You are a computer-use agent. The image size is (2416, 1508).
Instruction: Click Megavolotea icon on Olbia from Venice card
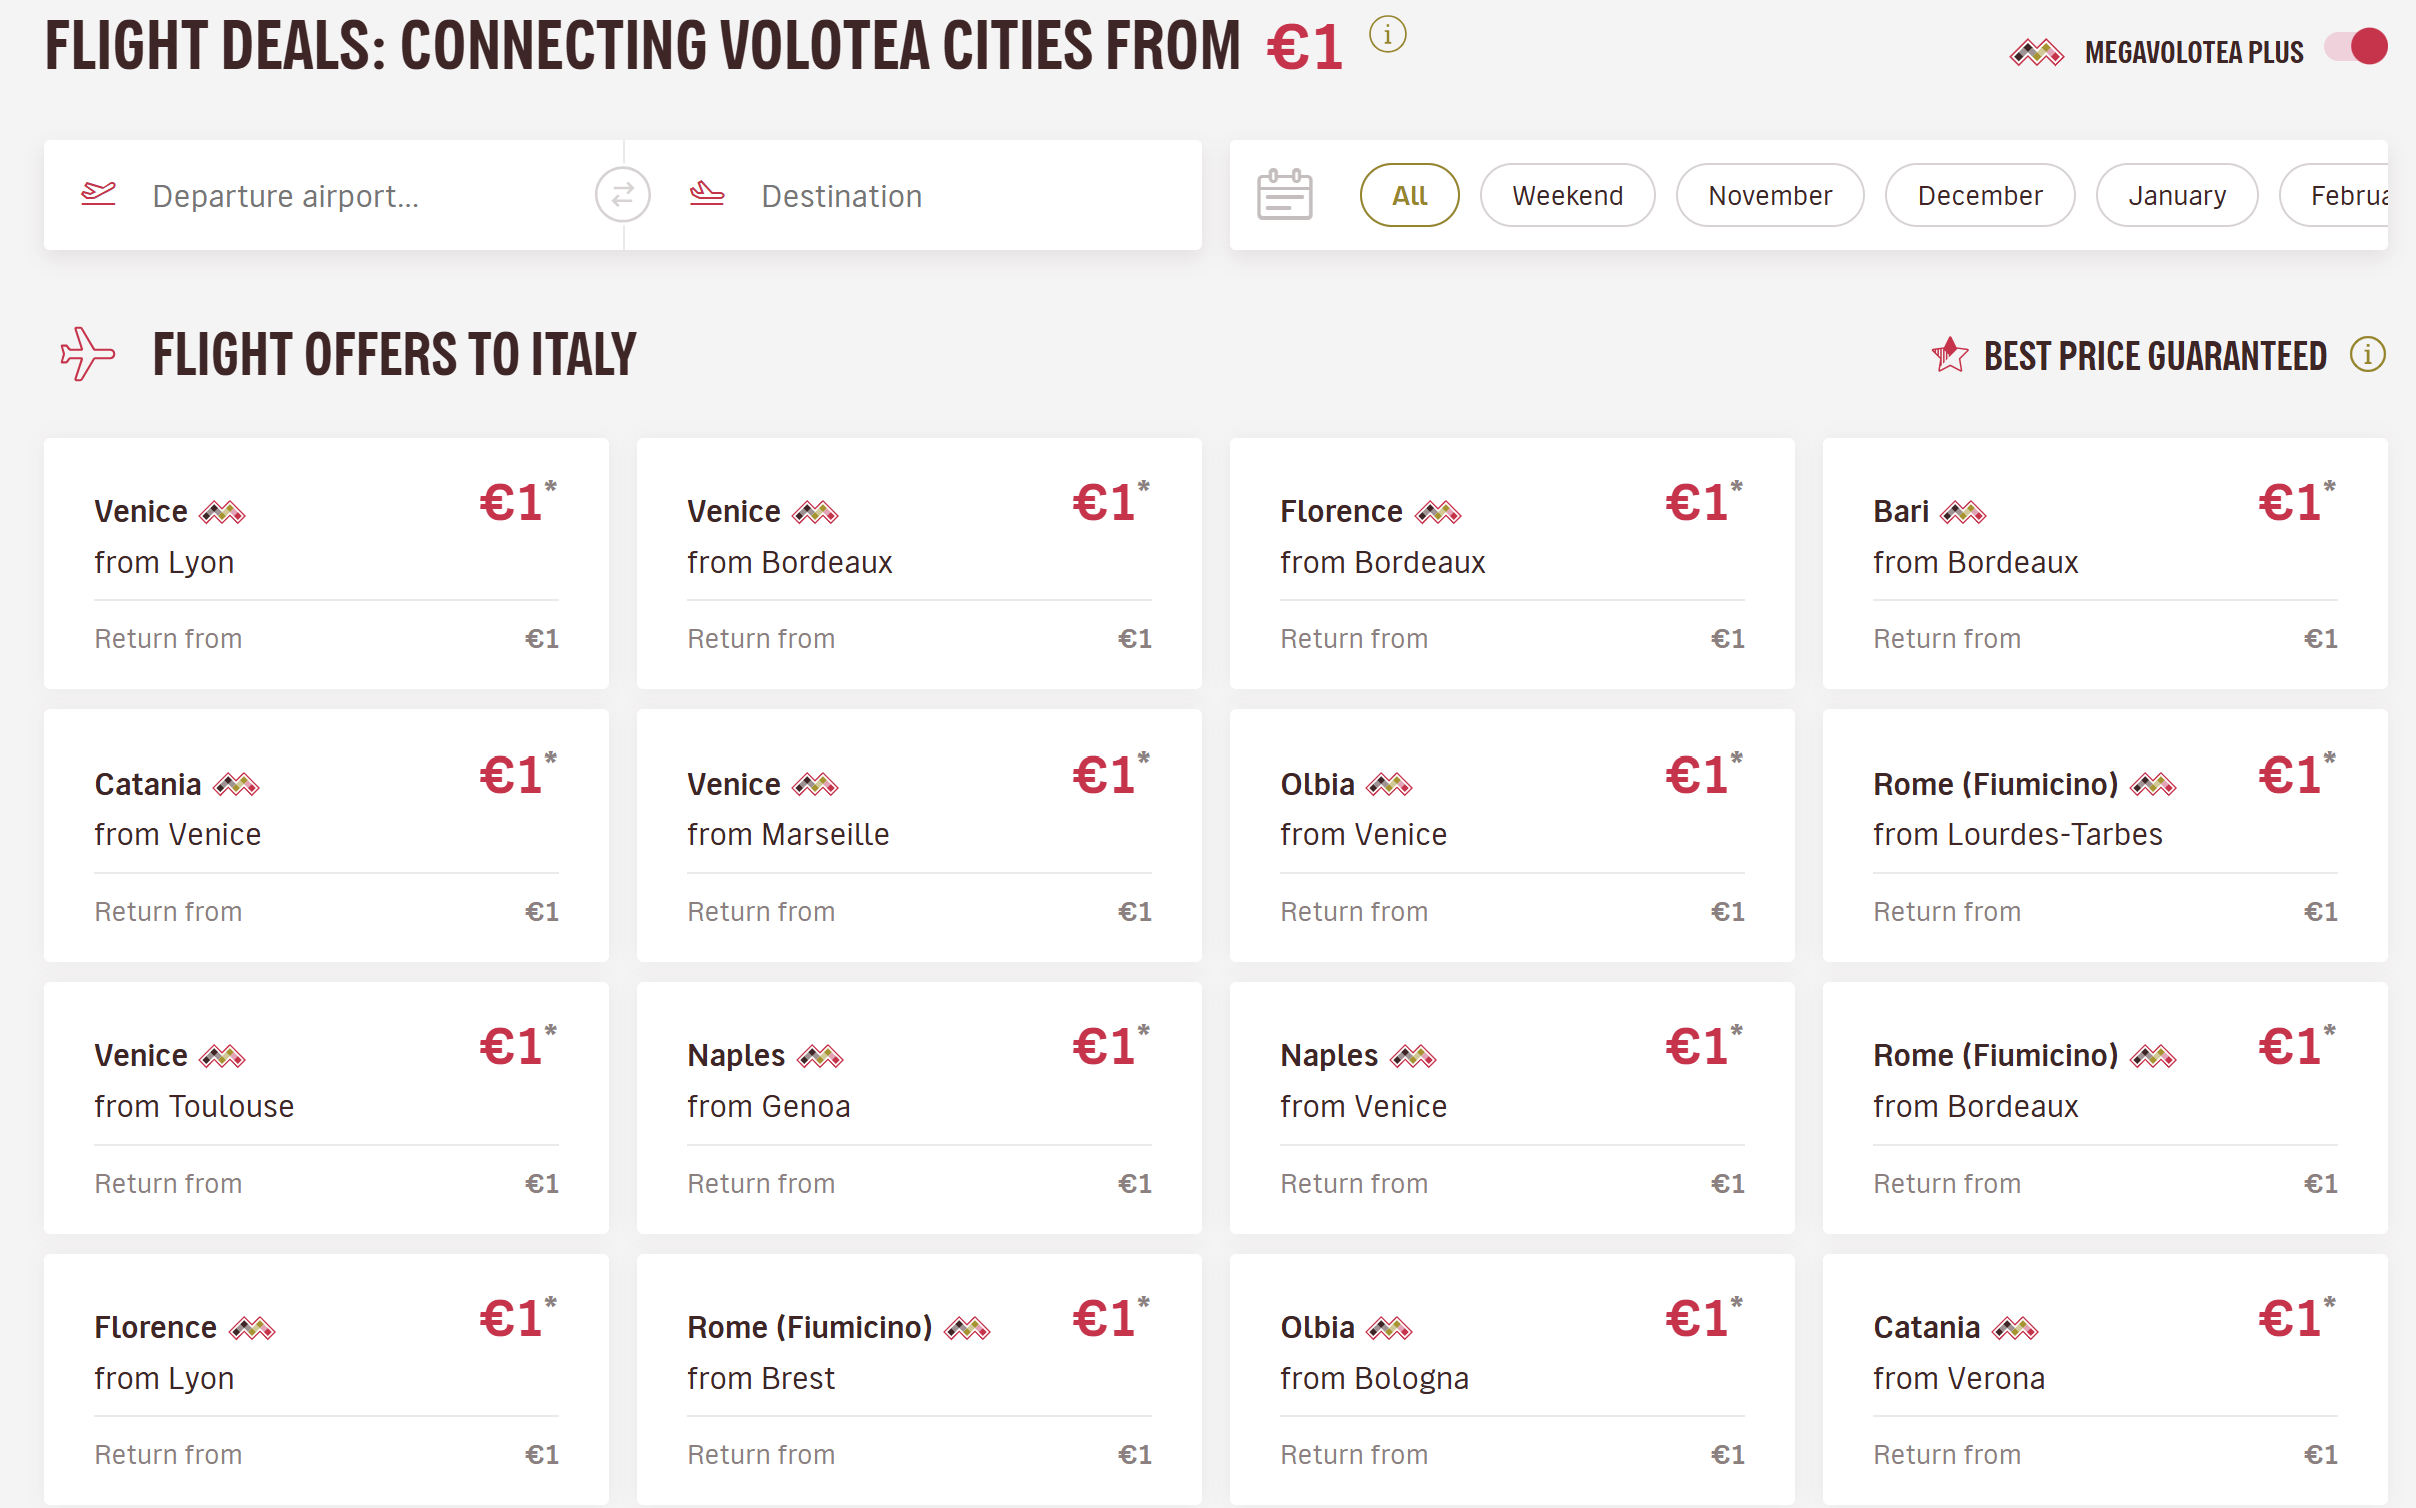pyautogui.click(x=1389, y=785)
